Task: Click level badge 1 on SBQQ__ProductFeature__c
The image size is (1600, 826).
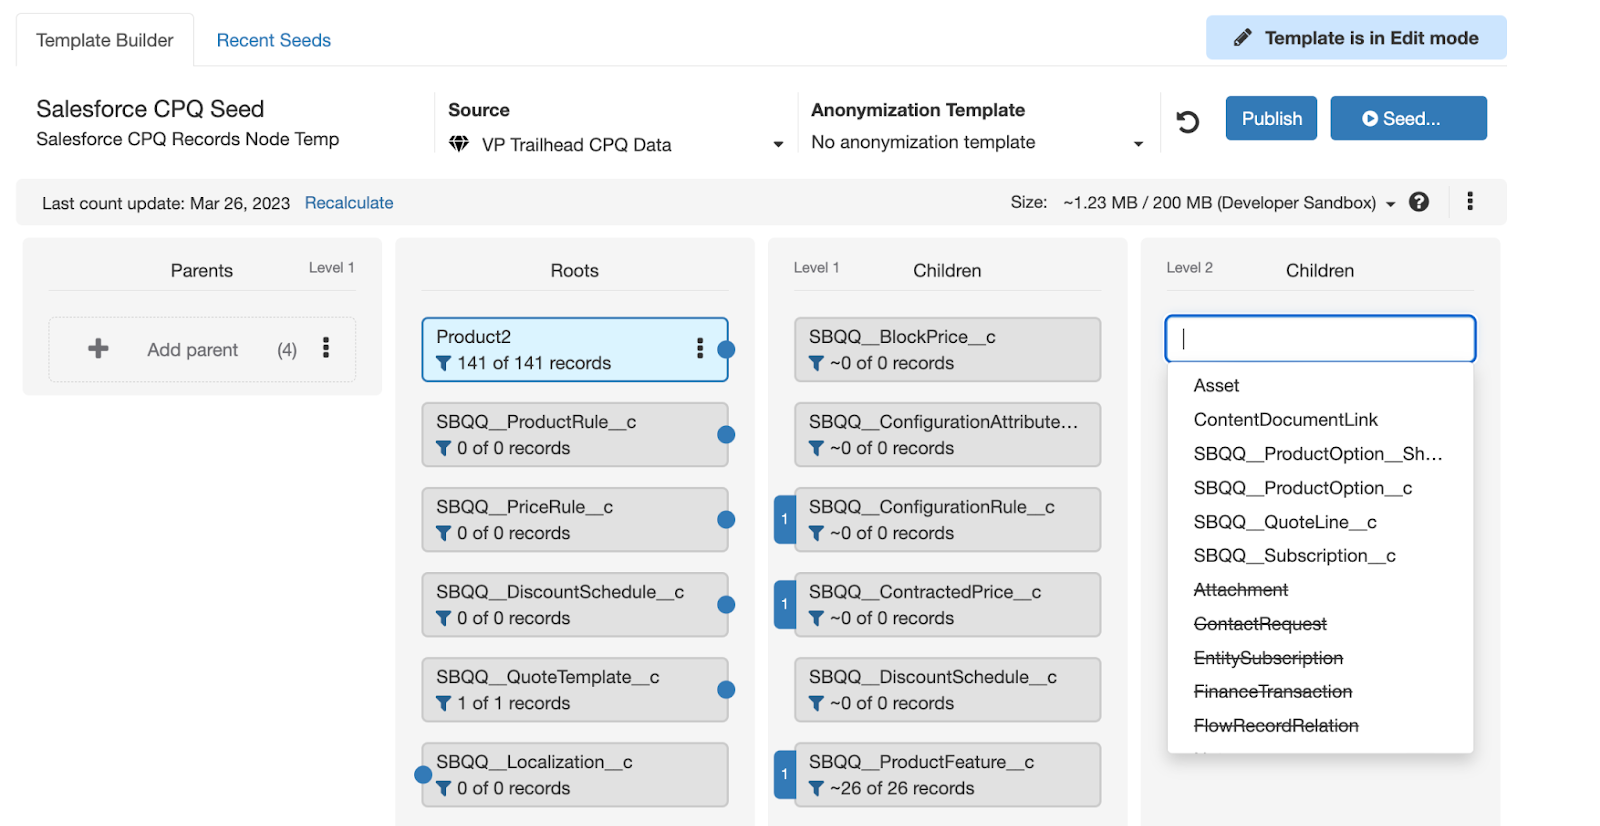Action: point(785,774)
